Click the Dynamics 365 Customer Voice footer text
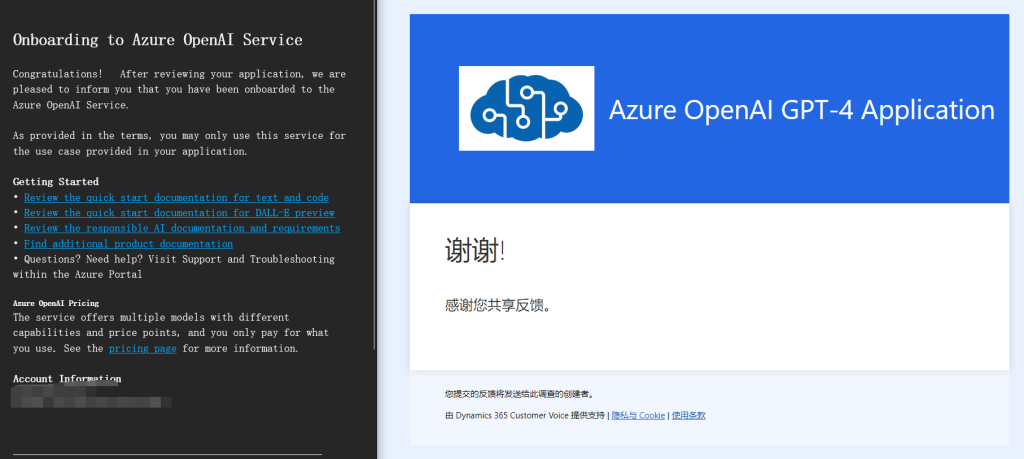This screenshot has width=1024, height=459. pos(525,415)
